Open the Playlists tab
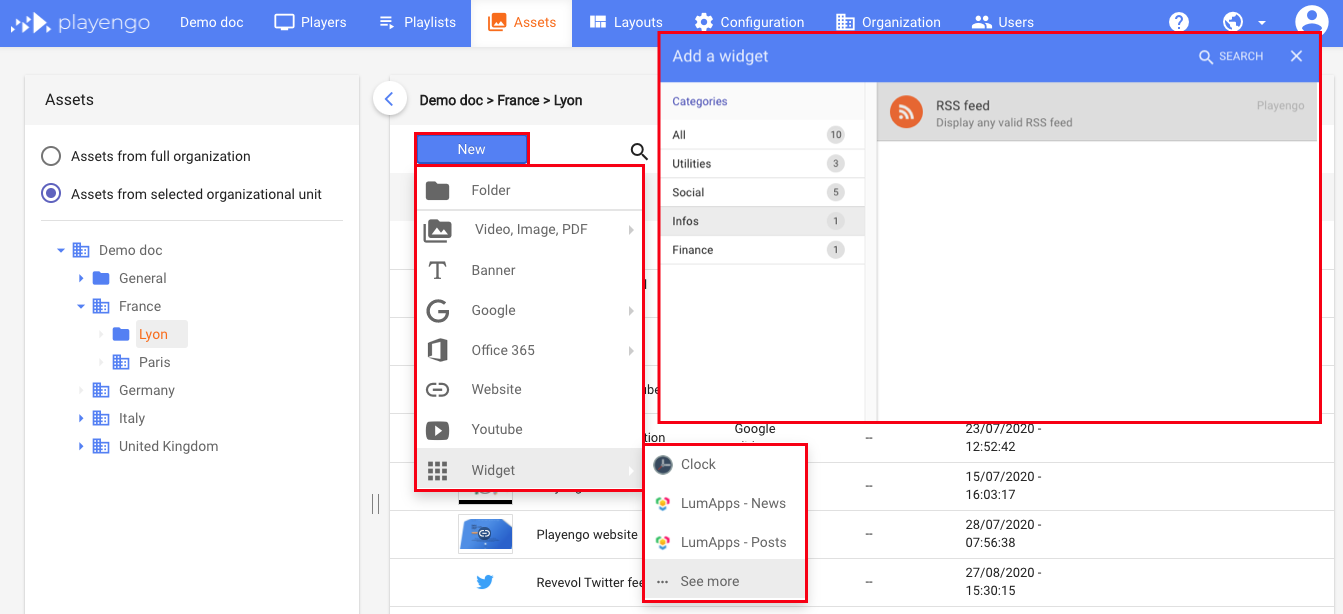The width and height of the screenshot is (1343, 614). click(417, 22)
